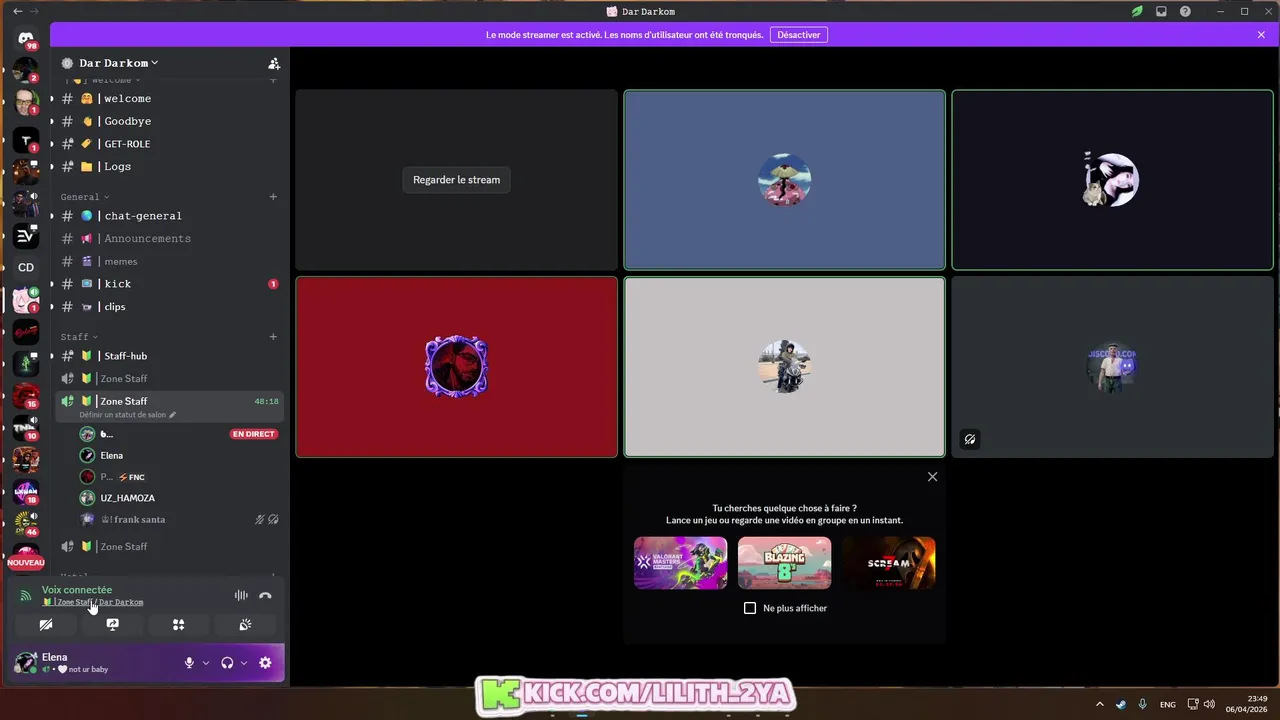
Task: Open the server icon with T logo
Action: click(26, 140)
